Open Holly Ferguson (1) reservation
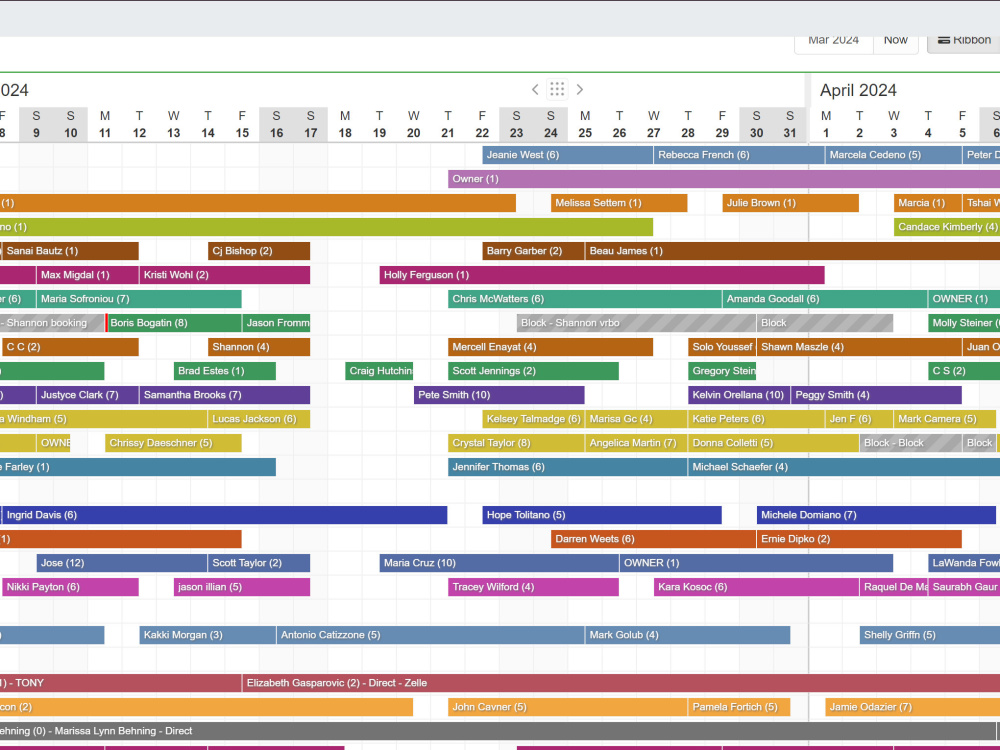The width and height of the screenshot is (1000, 750). [x=602, y=275]
